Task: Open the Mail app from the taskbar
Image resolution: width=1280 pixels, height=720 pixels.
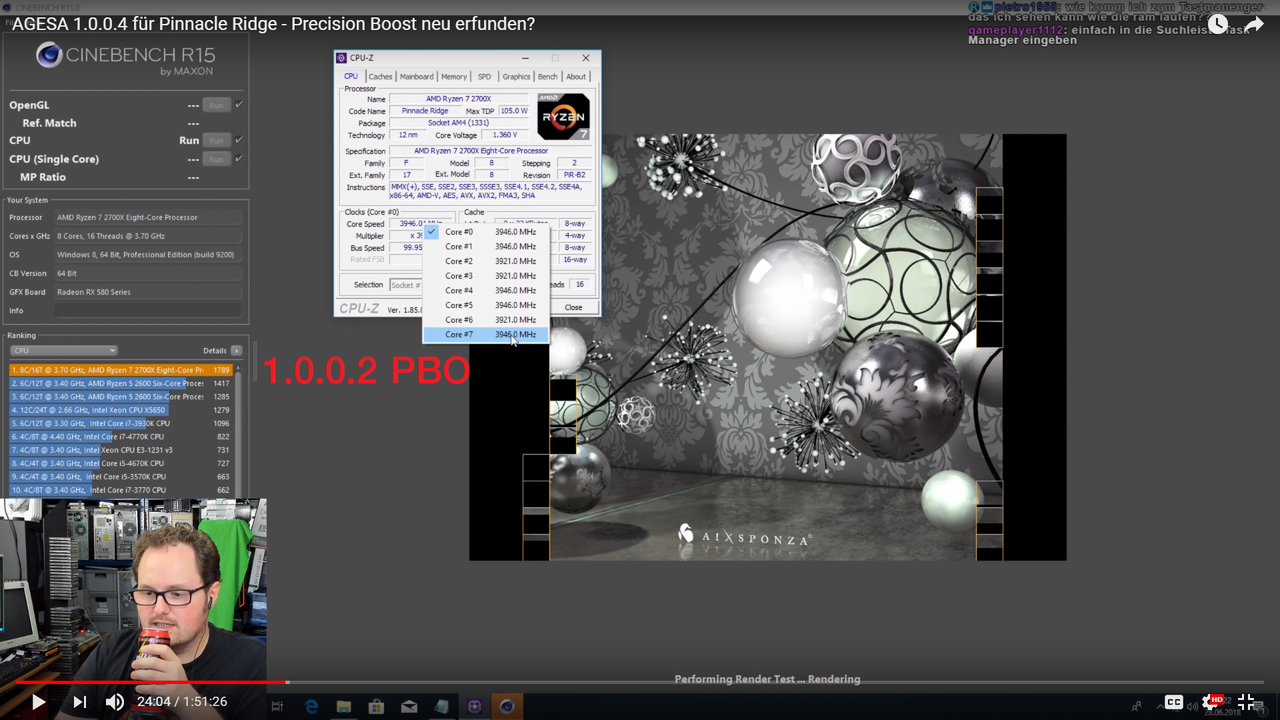Action: (409, 706)
